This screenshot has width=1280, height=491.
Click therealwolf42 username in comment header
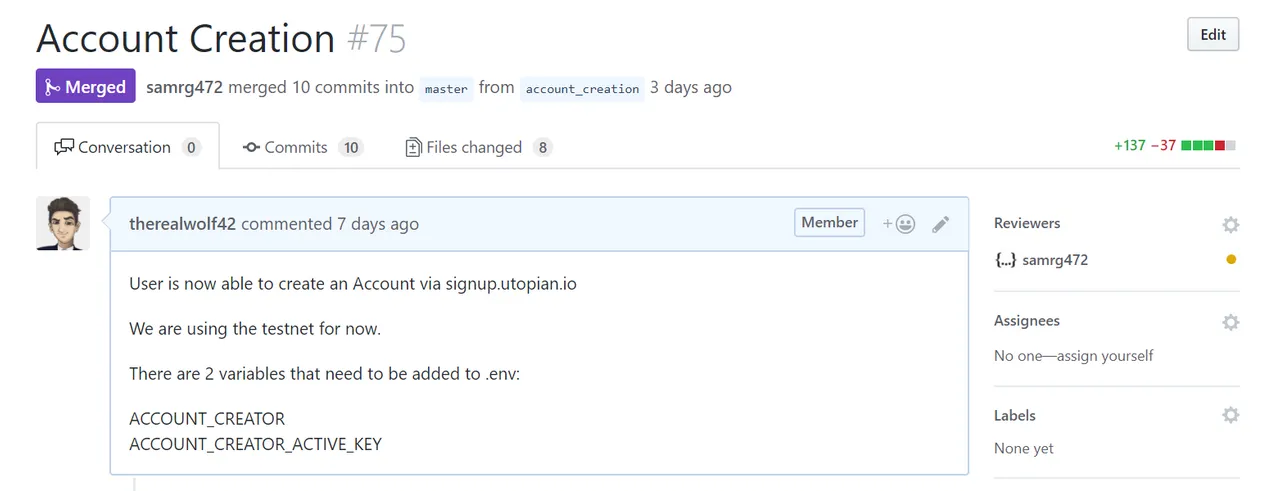pyautogui.click(x=182, y=224)
